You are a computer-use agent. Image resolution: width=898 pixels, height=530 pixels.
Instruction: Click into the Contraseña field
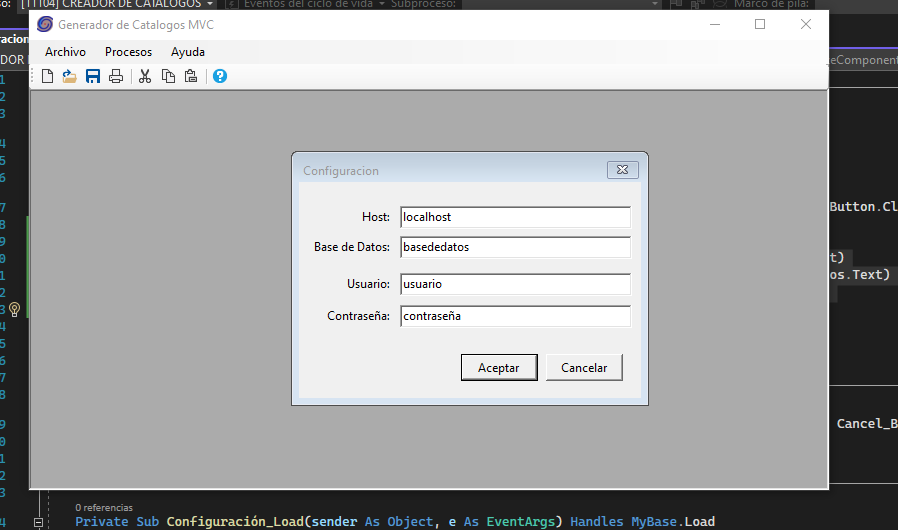(x=515, y=316)
